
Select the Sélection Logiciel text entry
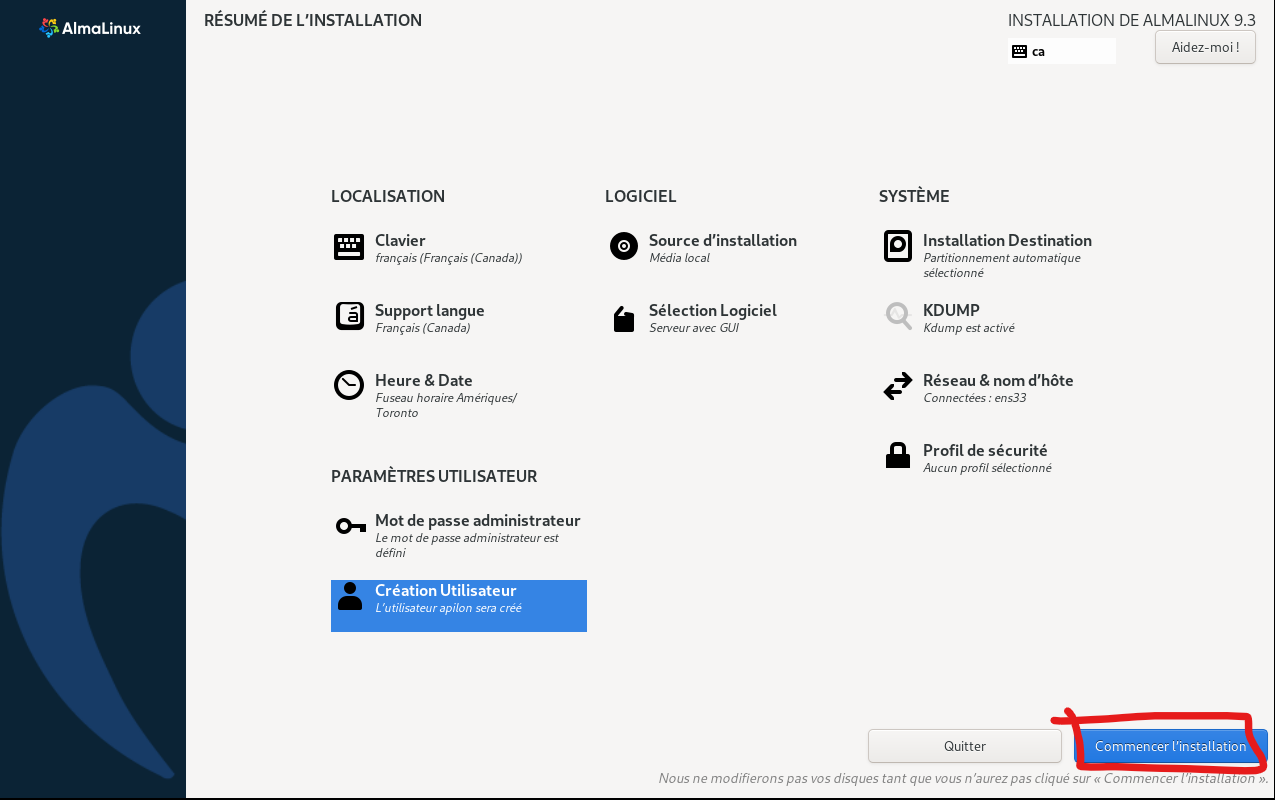712,310
